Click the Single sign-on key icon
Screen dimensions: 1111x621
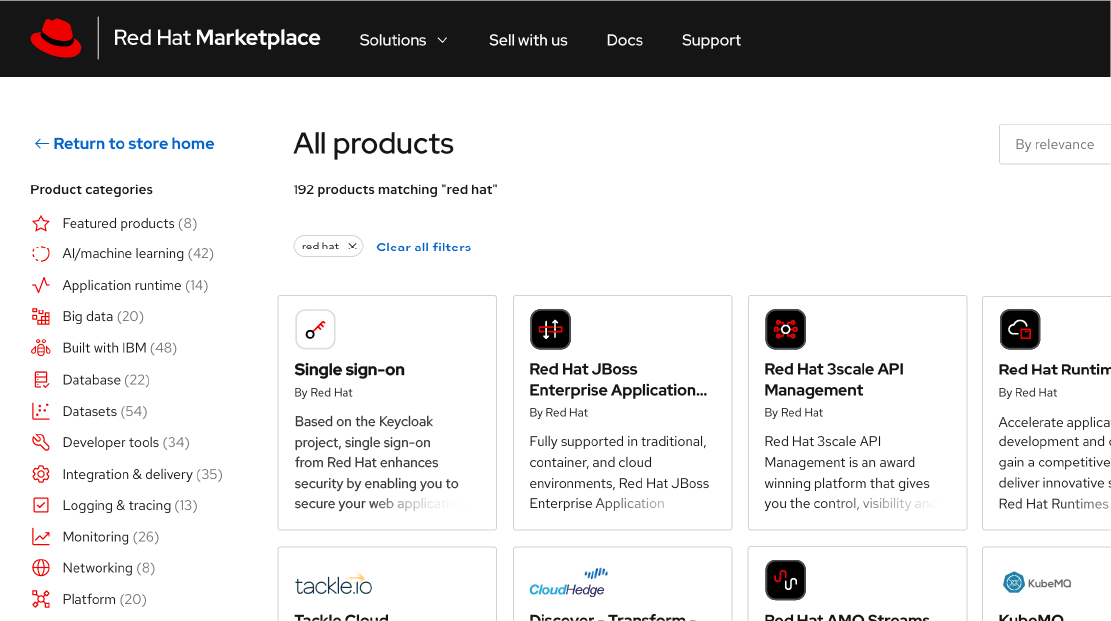(315, 329)
